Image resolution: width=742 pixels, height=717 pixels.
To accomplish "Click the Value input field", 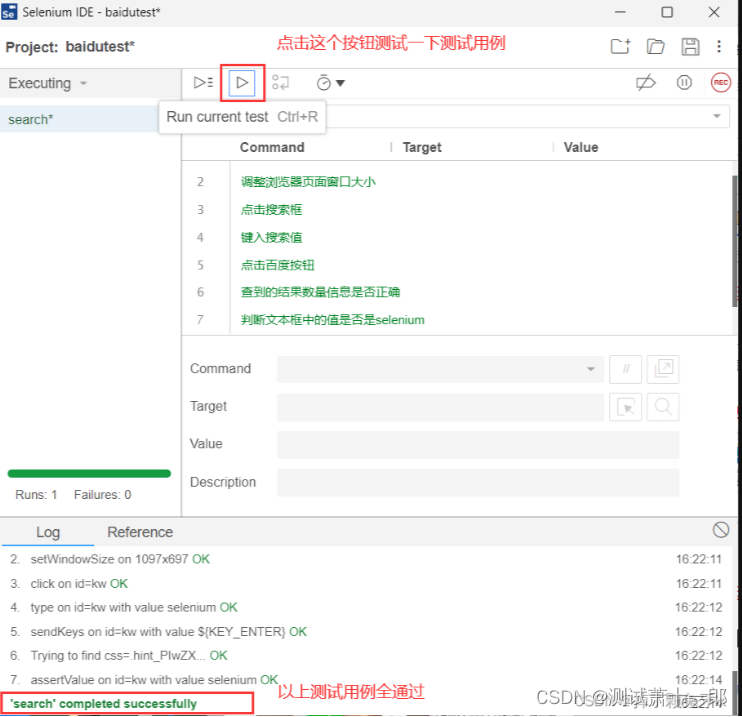I will 478,445.
